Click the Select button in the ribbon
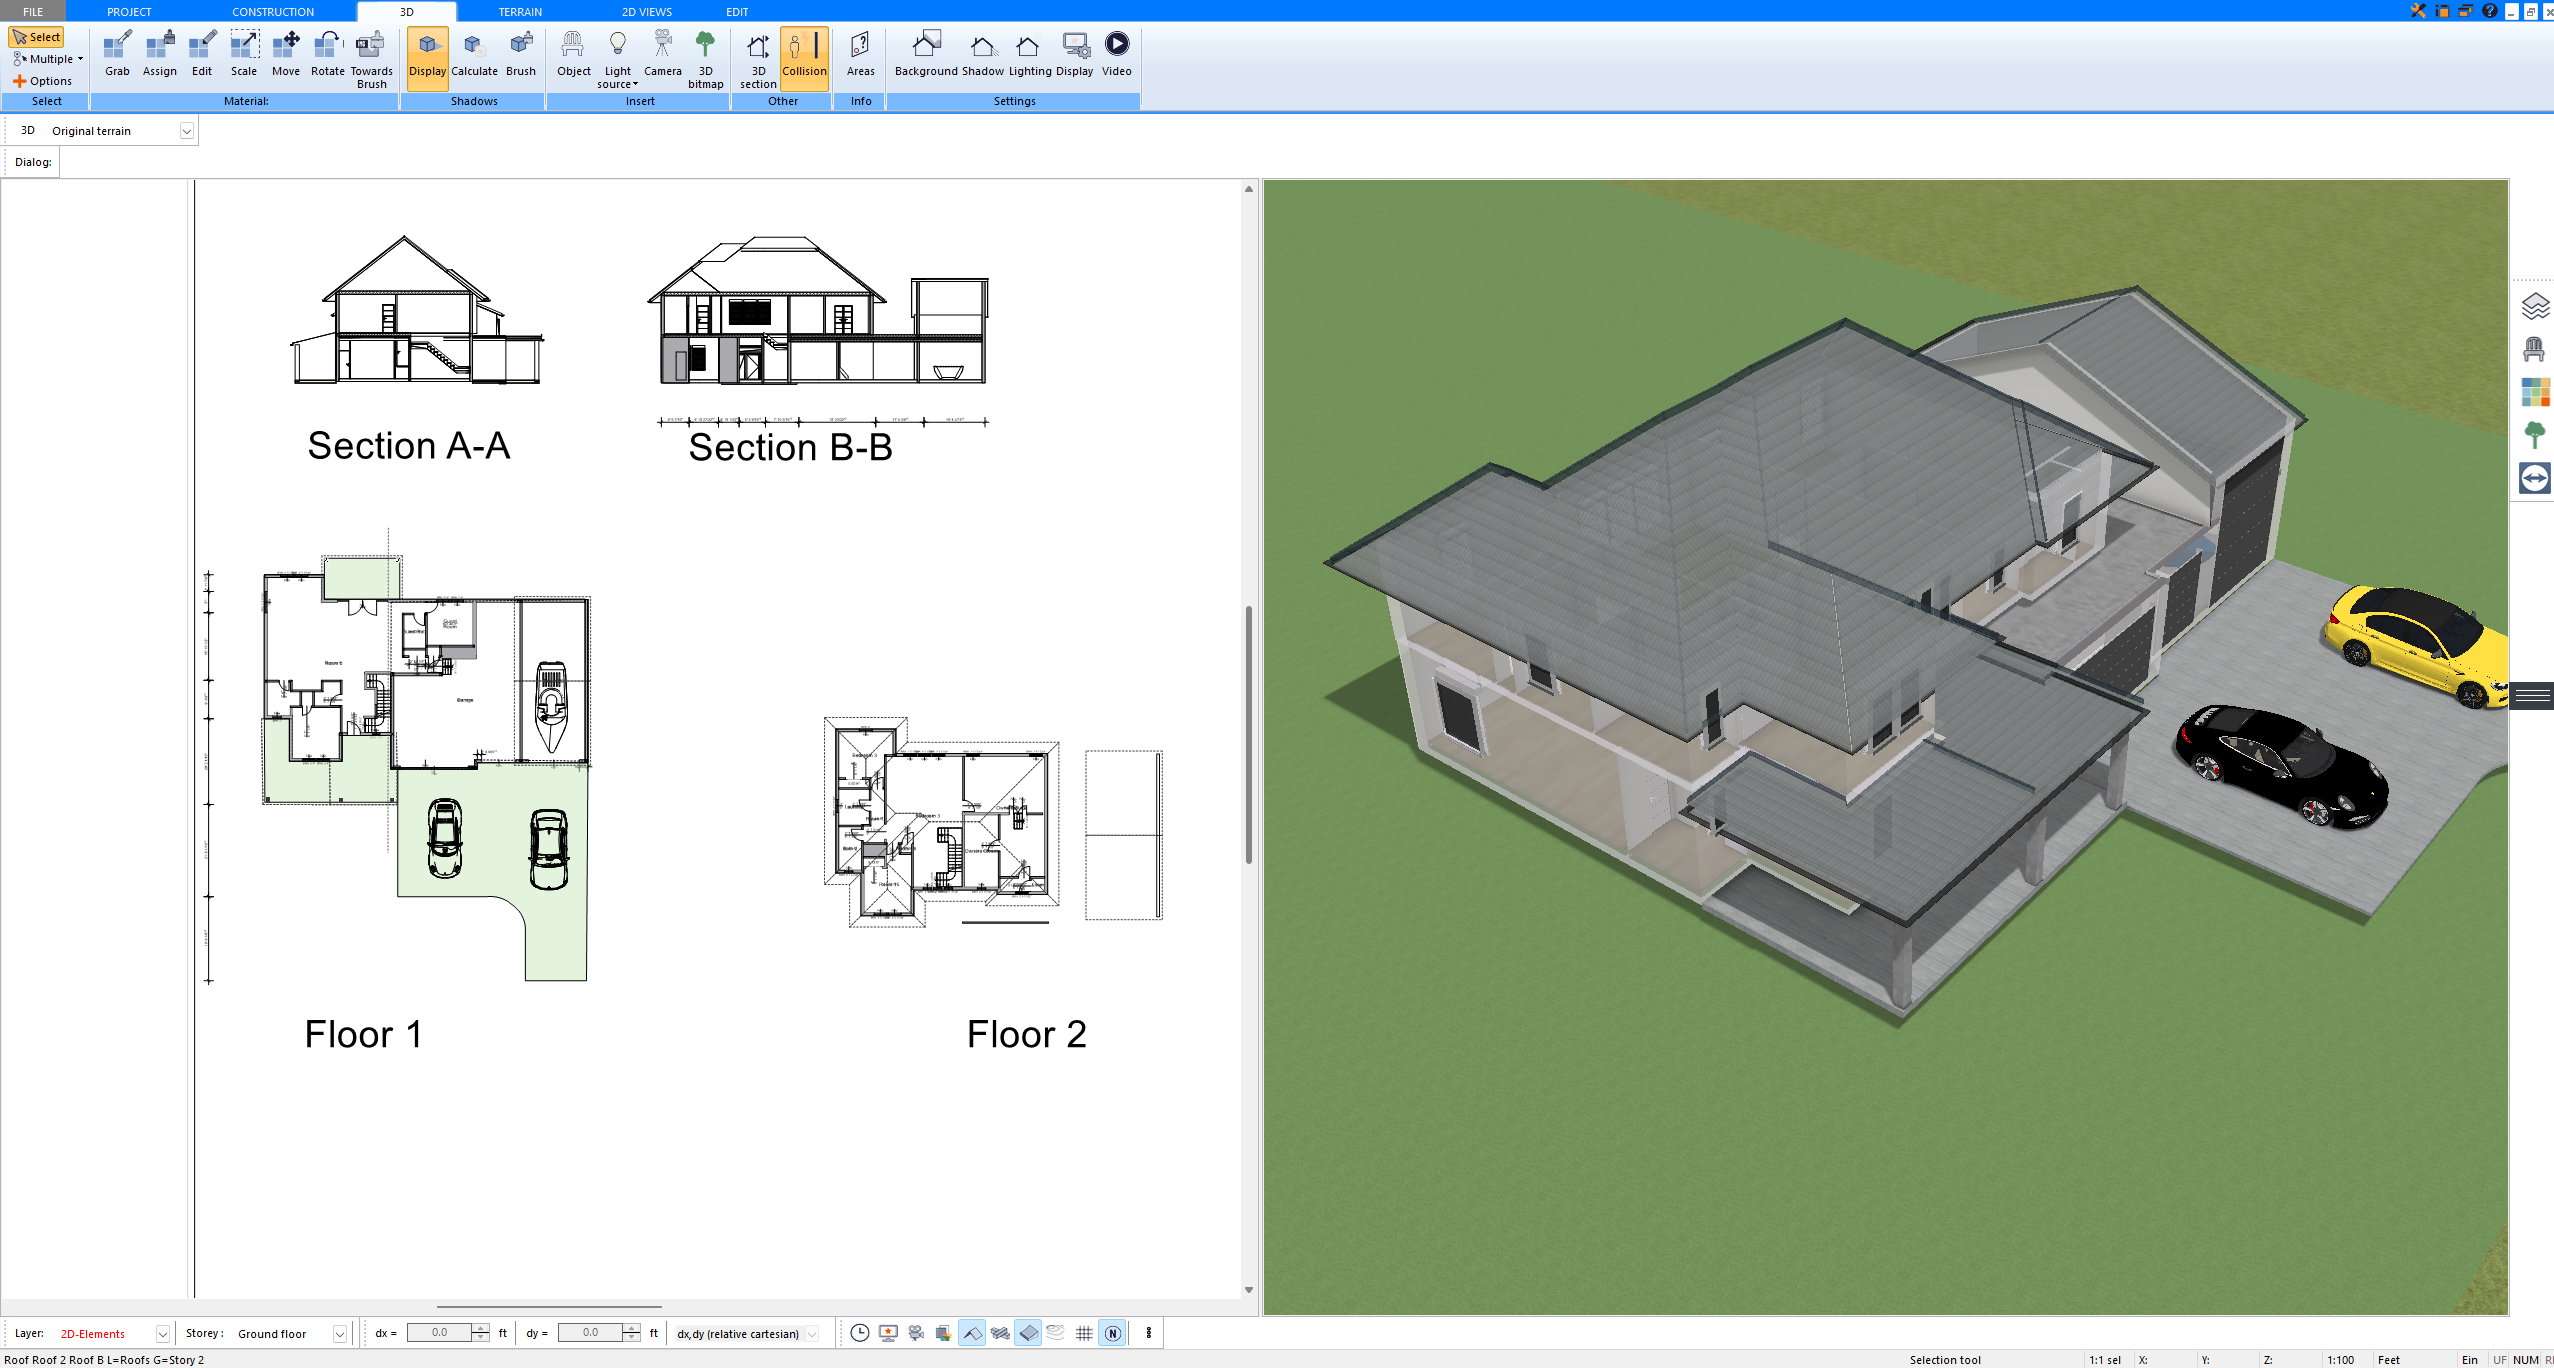 point(38,36)
